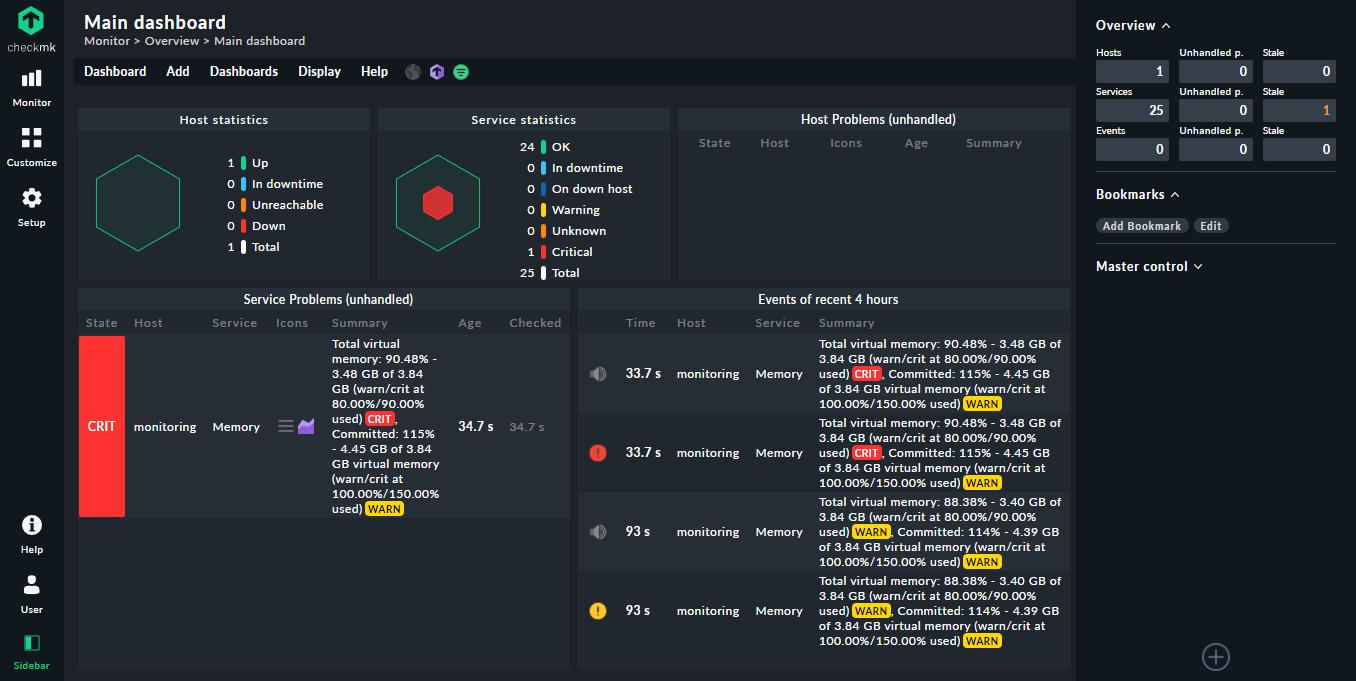Open the Customize navigation icon
The width and height of the screenshot is (1356, 681).
click(x=32, y=147)
